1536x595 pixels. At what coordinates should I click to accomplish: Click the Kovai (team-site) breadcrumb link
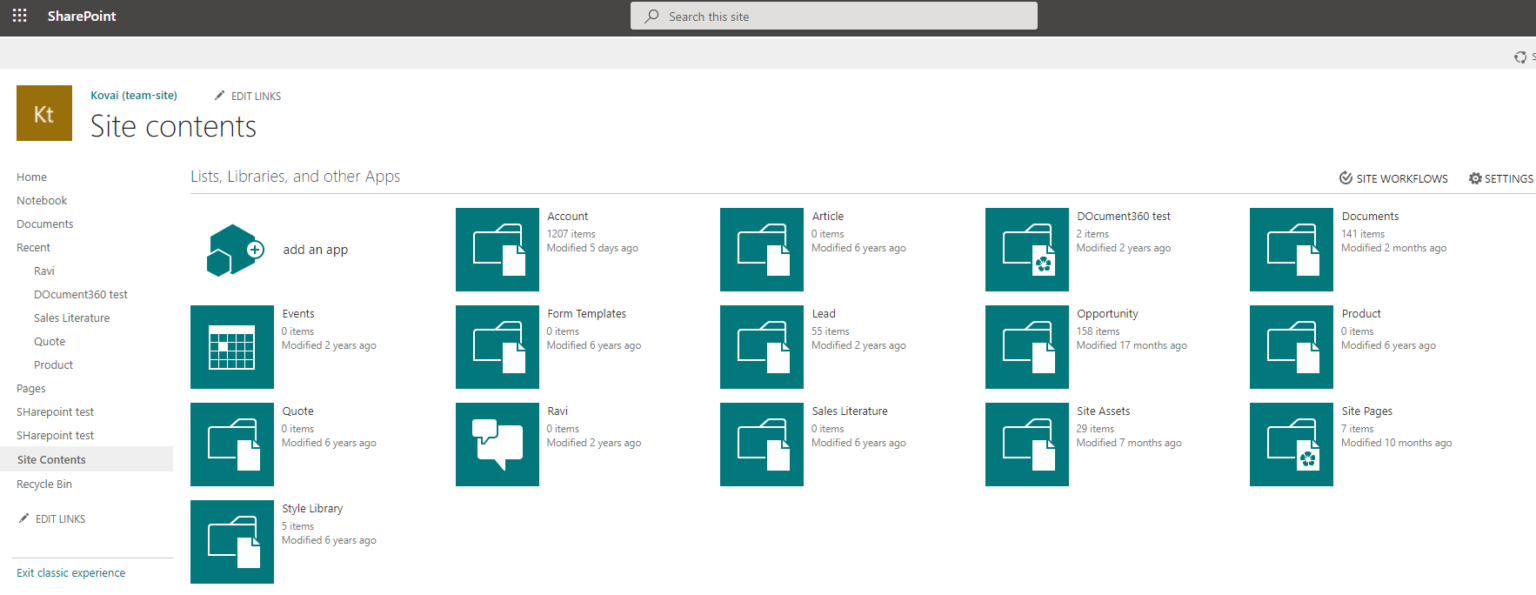click(134, 95)
